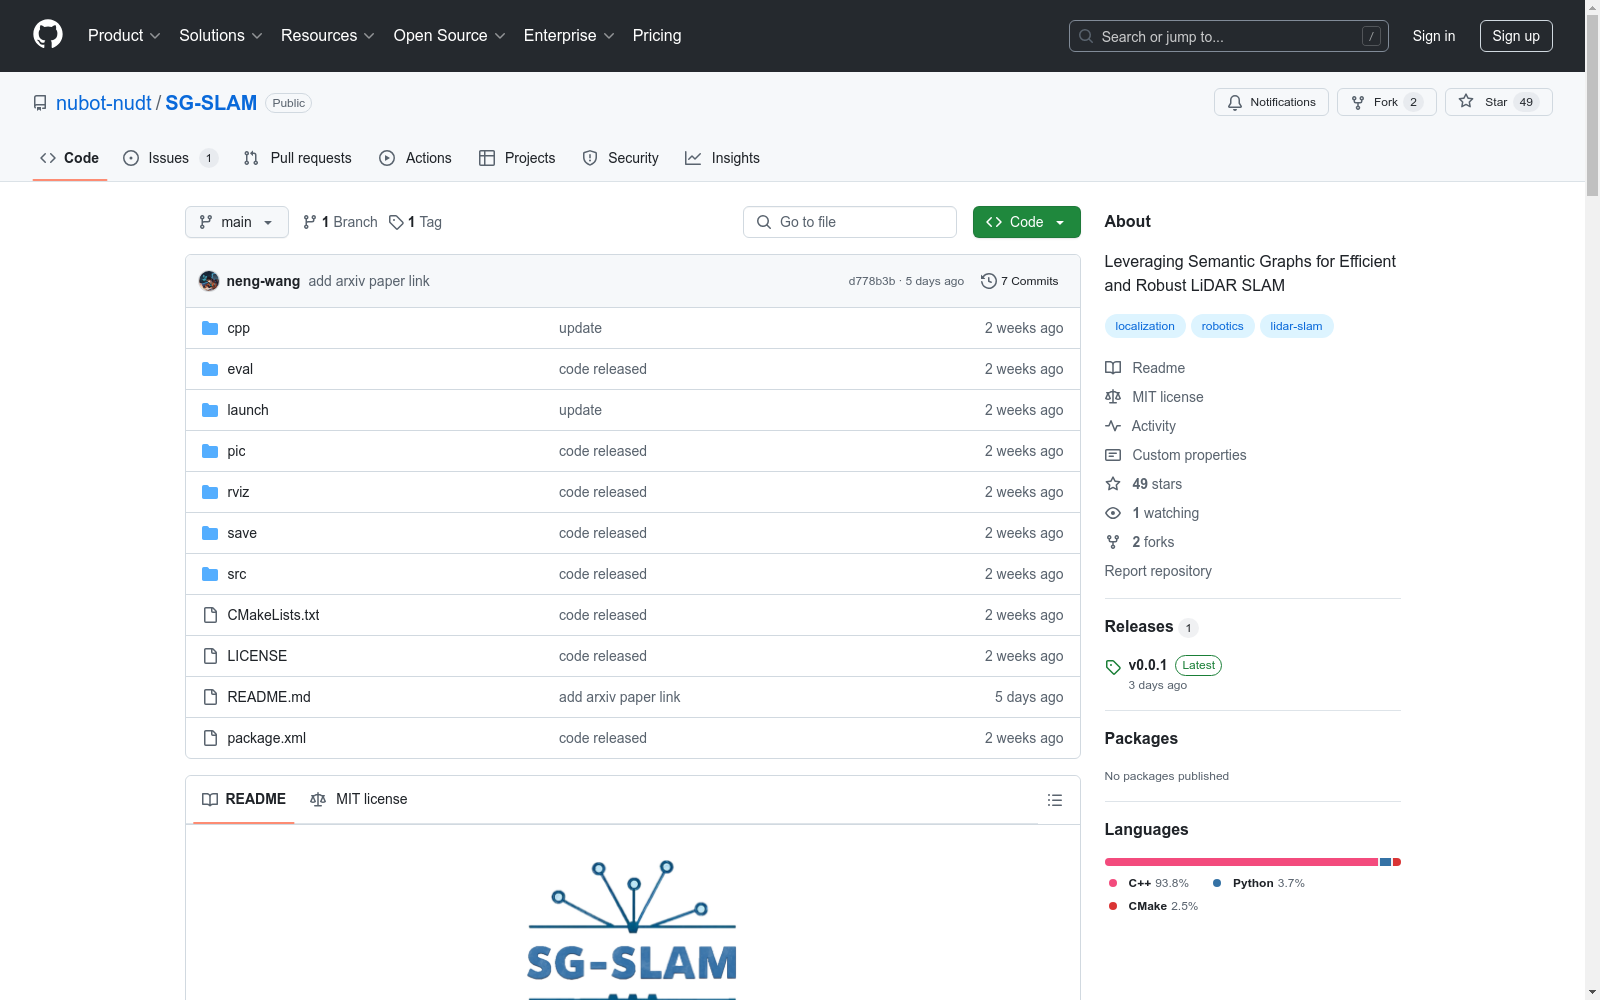View the 7 Commits history
The image size is (1600, 1000).
(1020, 281)
